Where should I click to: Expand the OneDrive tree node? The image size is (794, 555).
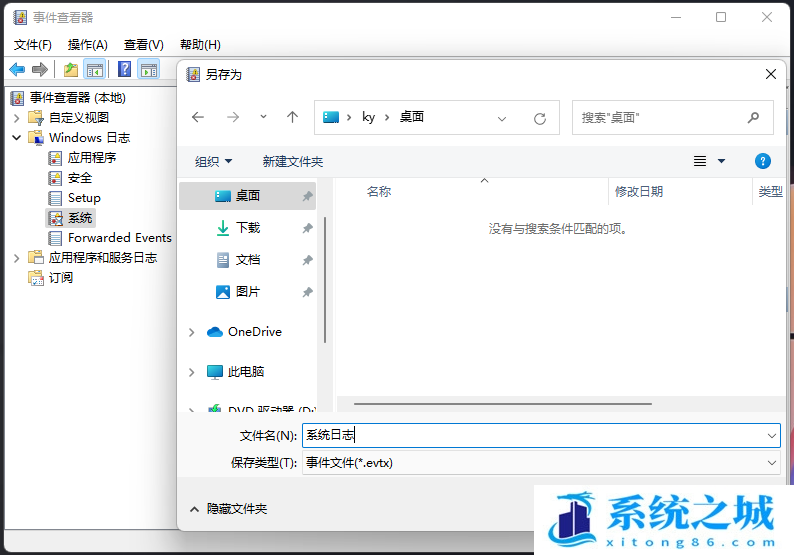(x=192, y=332)
